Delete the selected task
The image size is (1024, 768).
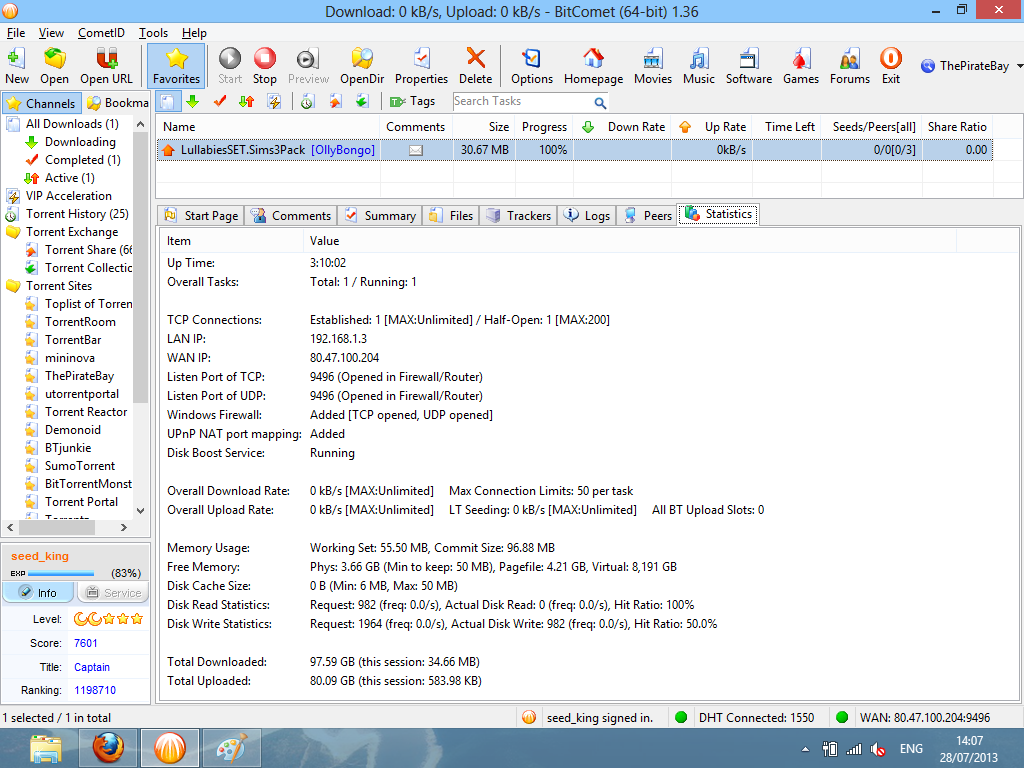475,65
